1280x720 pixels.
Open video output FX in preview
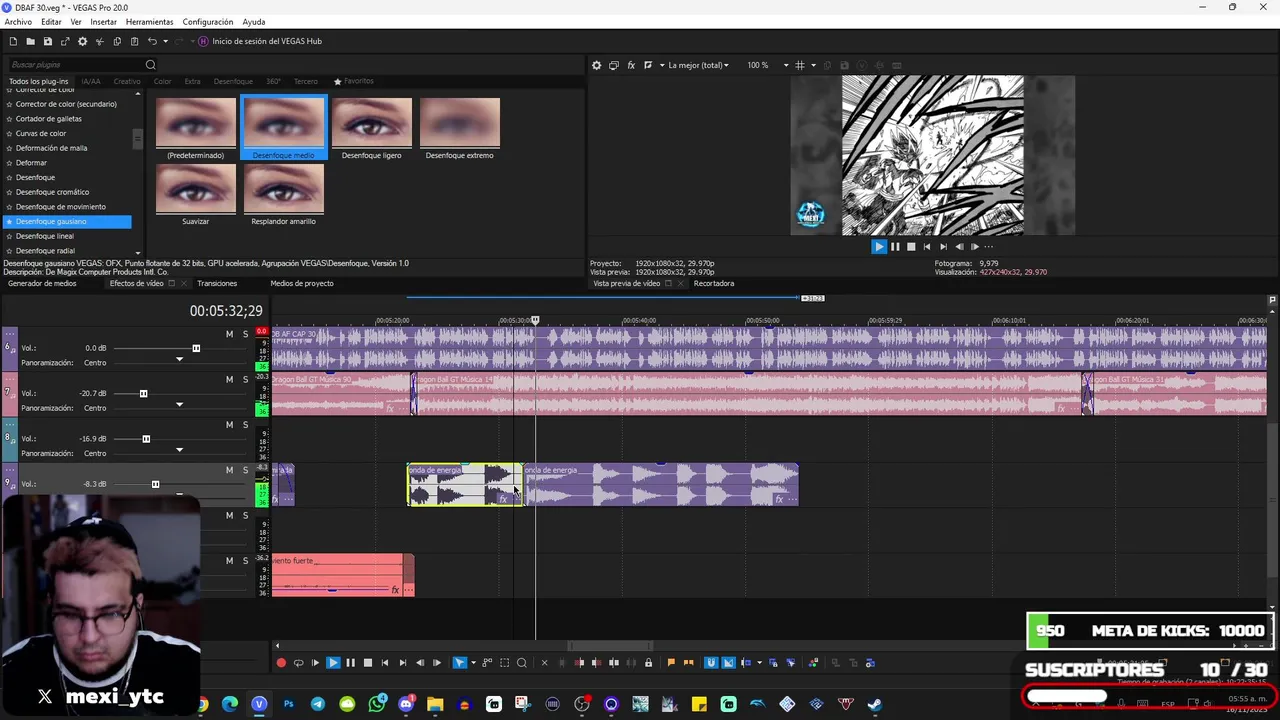631,65
